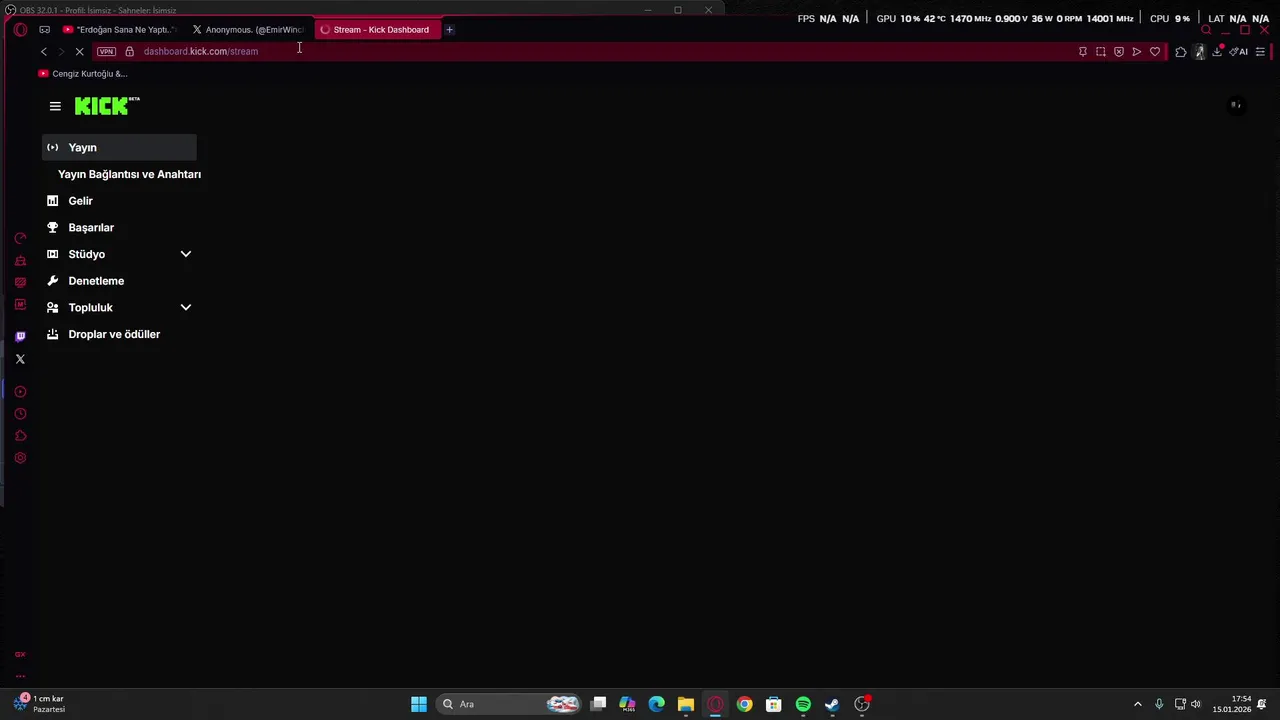Toggle the Kick hamburger menu icon
This screenshot has height=720, width=1280.
click(55, 106)
